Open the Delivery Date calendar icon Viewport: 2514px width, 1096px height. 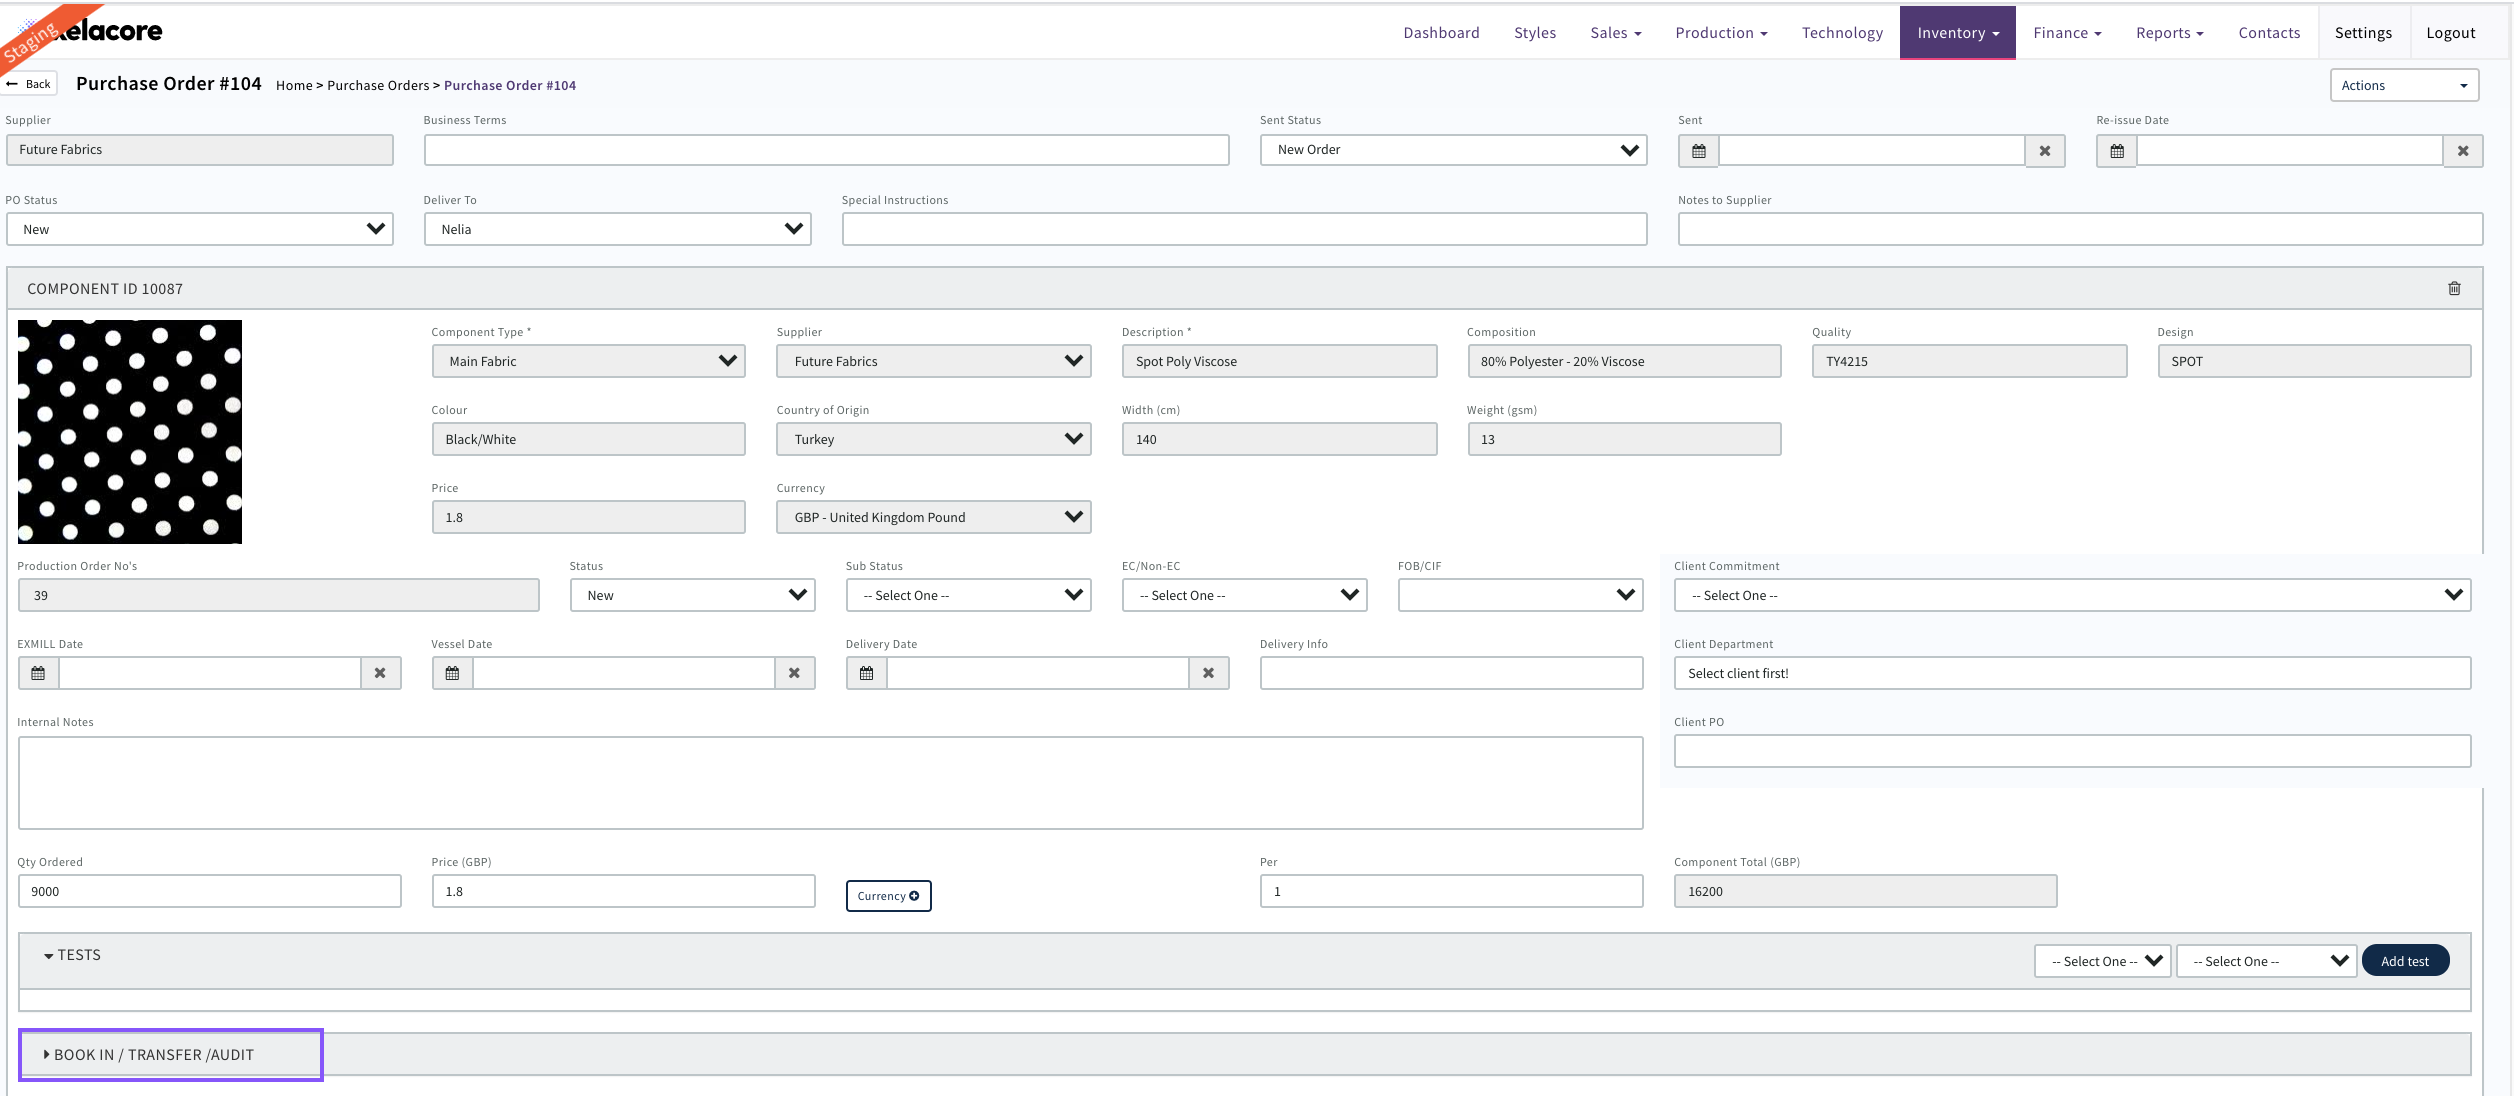coord(866,673)
